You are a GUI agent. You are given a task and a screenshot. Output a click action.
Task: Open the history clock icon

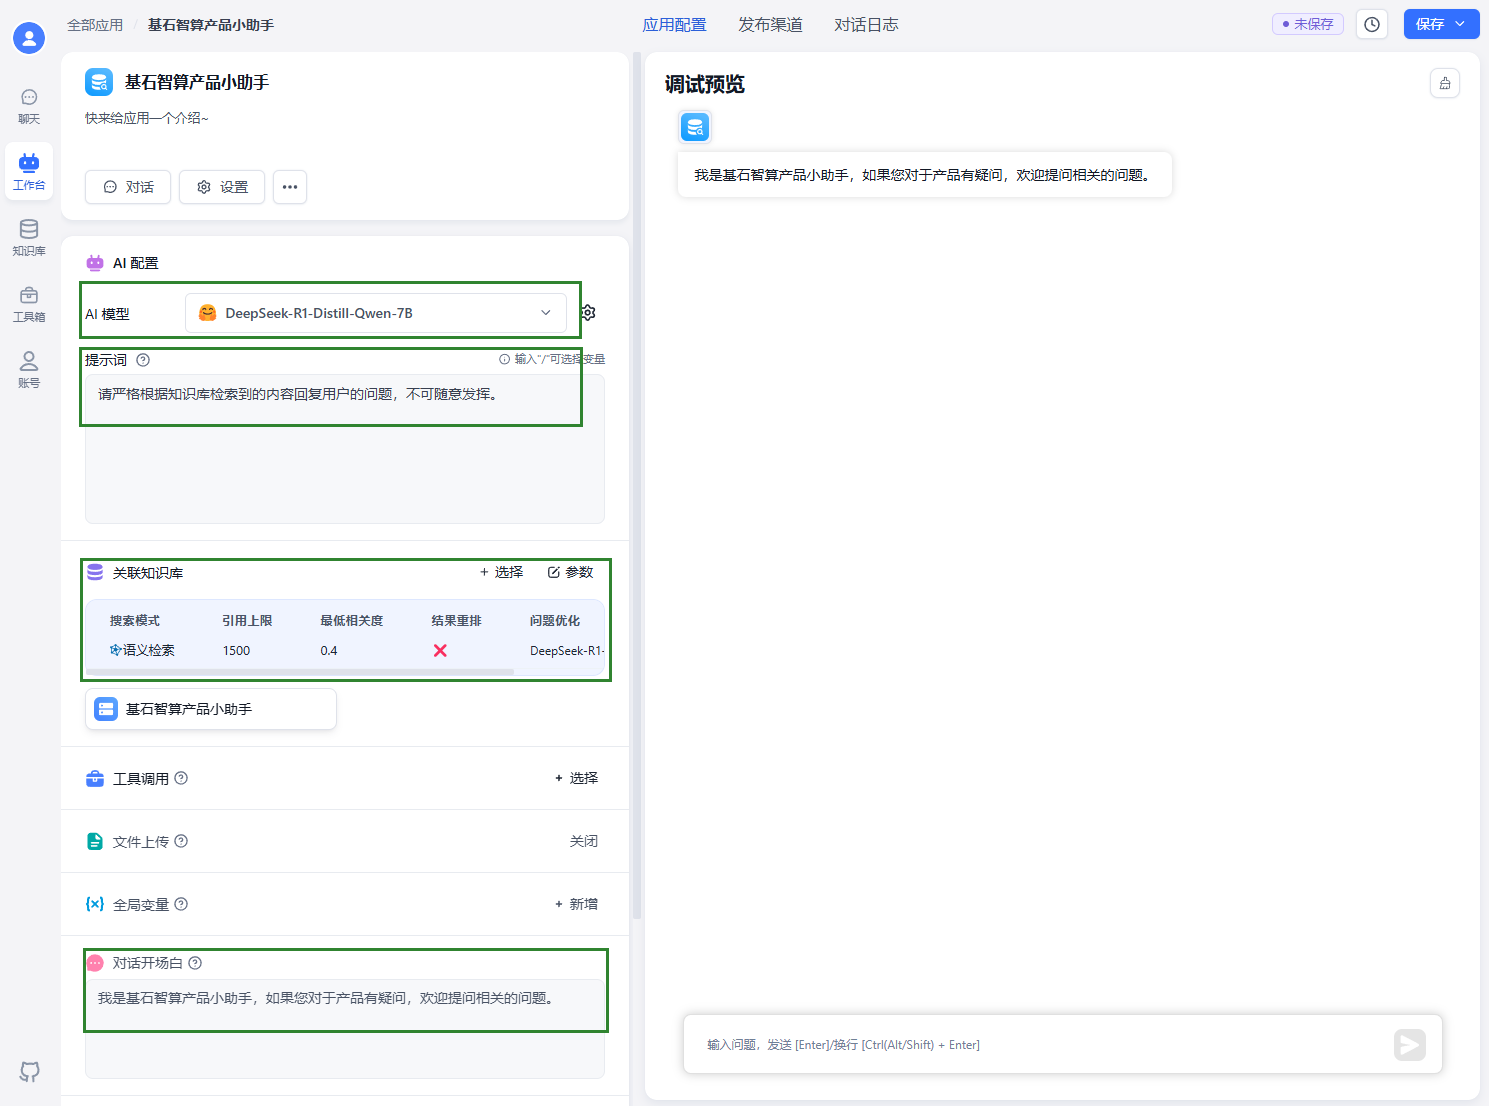[1372, 25]
